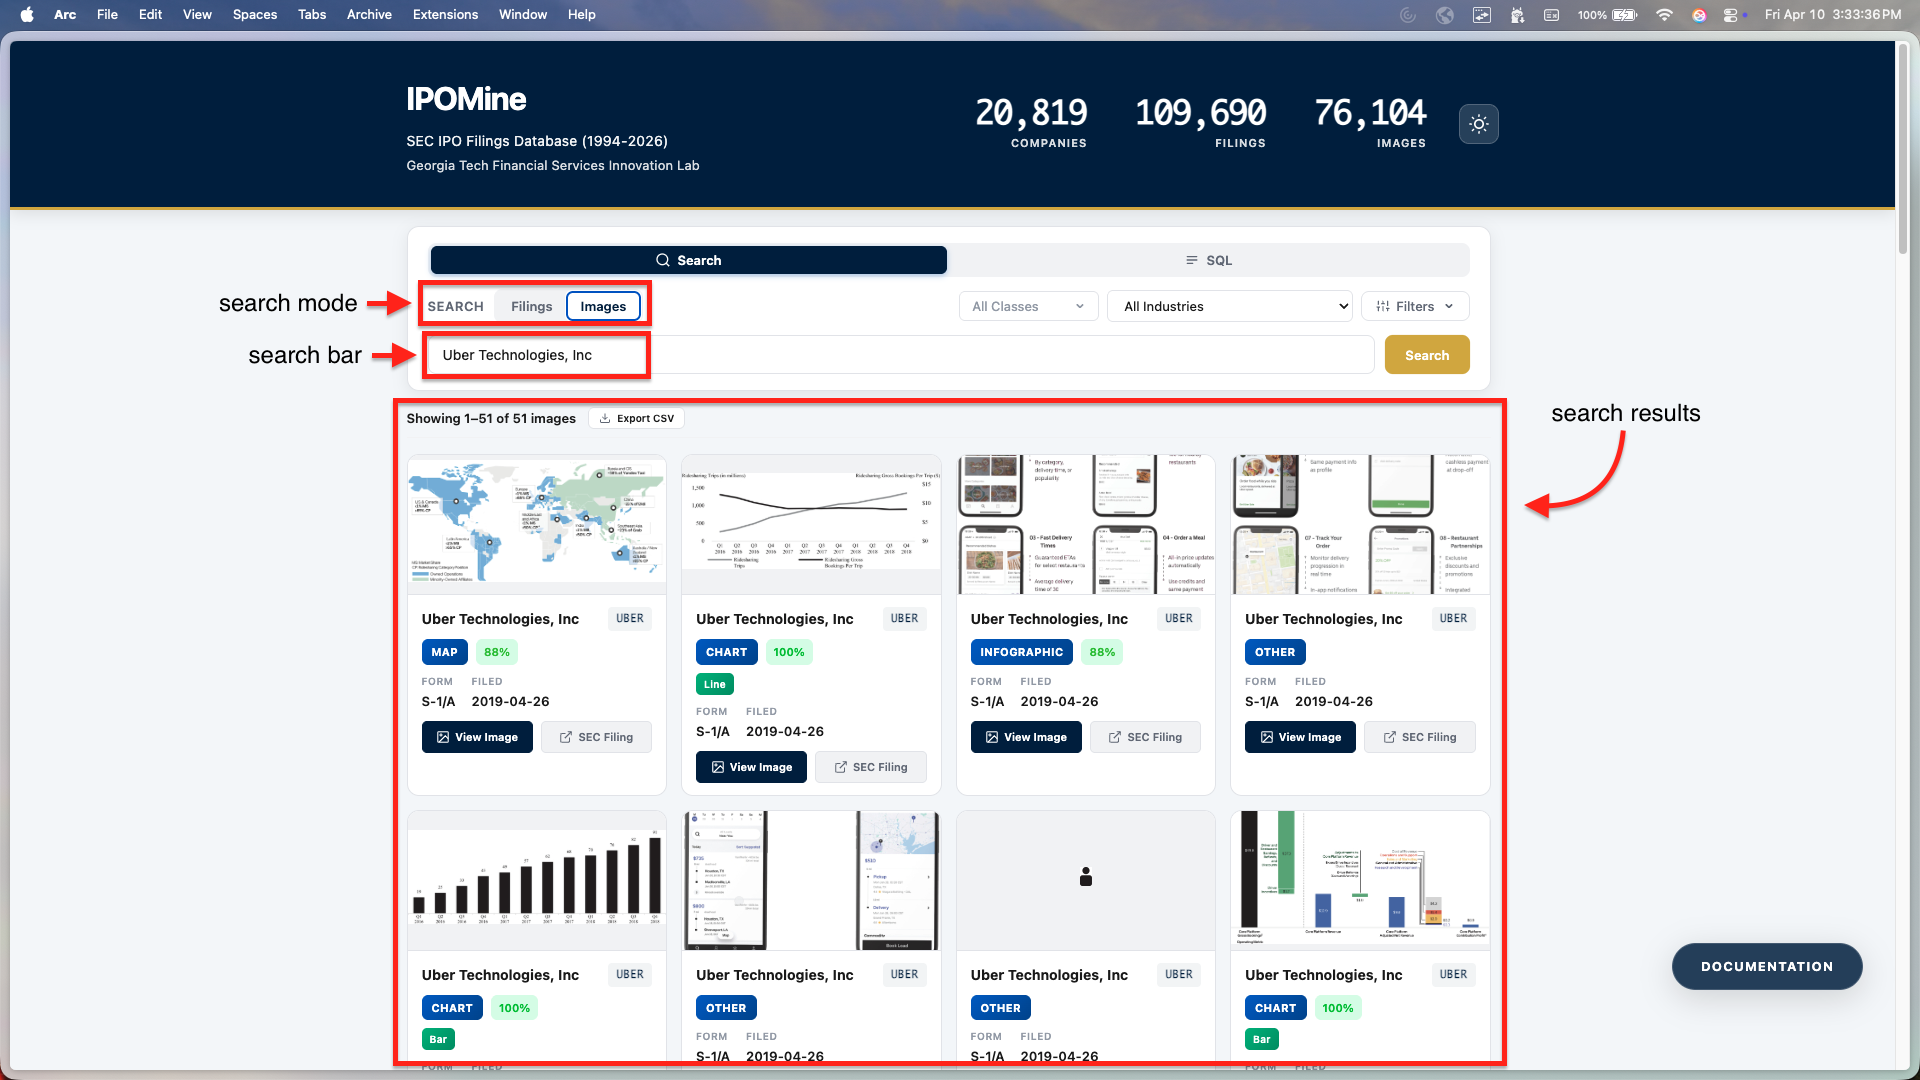Open the View menu
Screen dimensions: 1920x1080
pyautogui.click(x=197, y=14)
